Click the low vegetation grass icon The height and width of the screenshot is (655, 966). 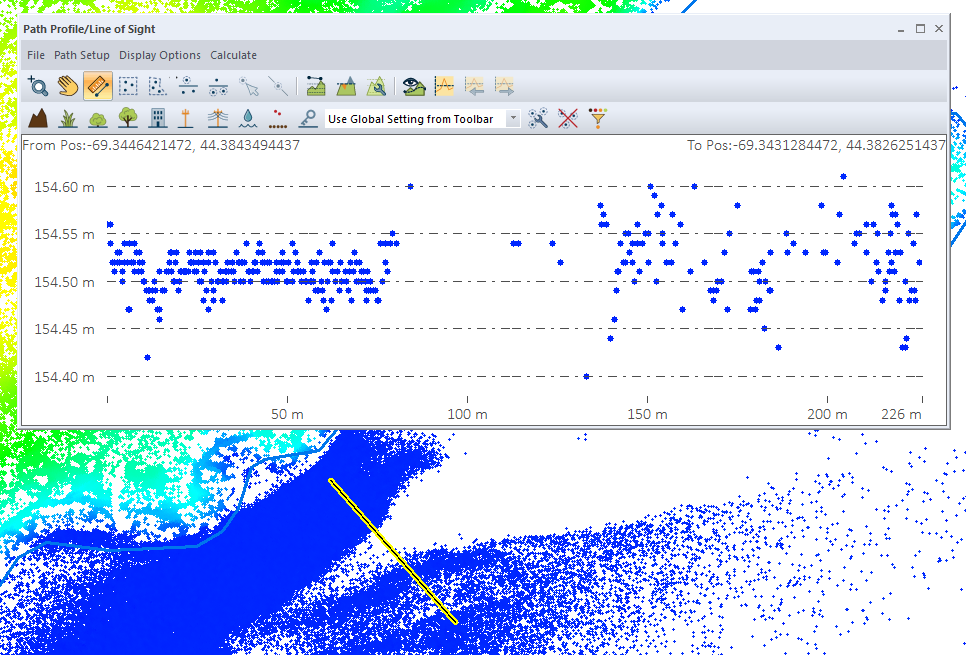pyautogui.click(x=68, y=119)
